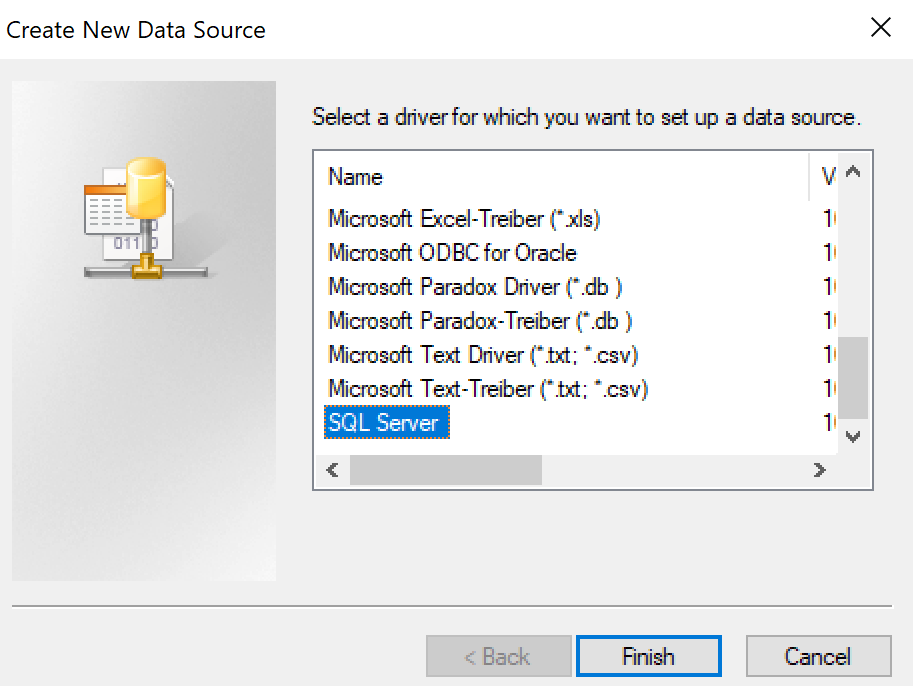Click the scroll up arrow of driver list
This screenshot has height=686, width=913.
click(x=853, y=172)
